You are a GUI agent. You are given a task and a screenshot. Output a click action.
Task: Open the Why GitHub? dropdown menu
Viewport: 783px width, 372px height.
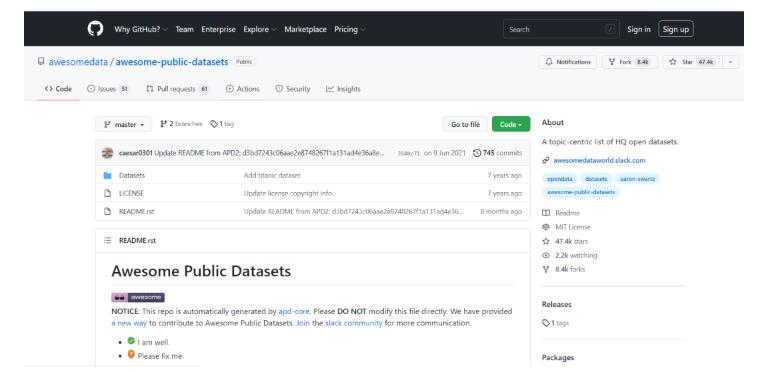(x=141, y=29)
